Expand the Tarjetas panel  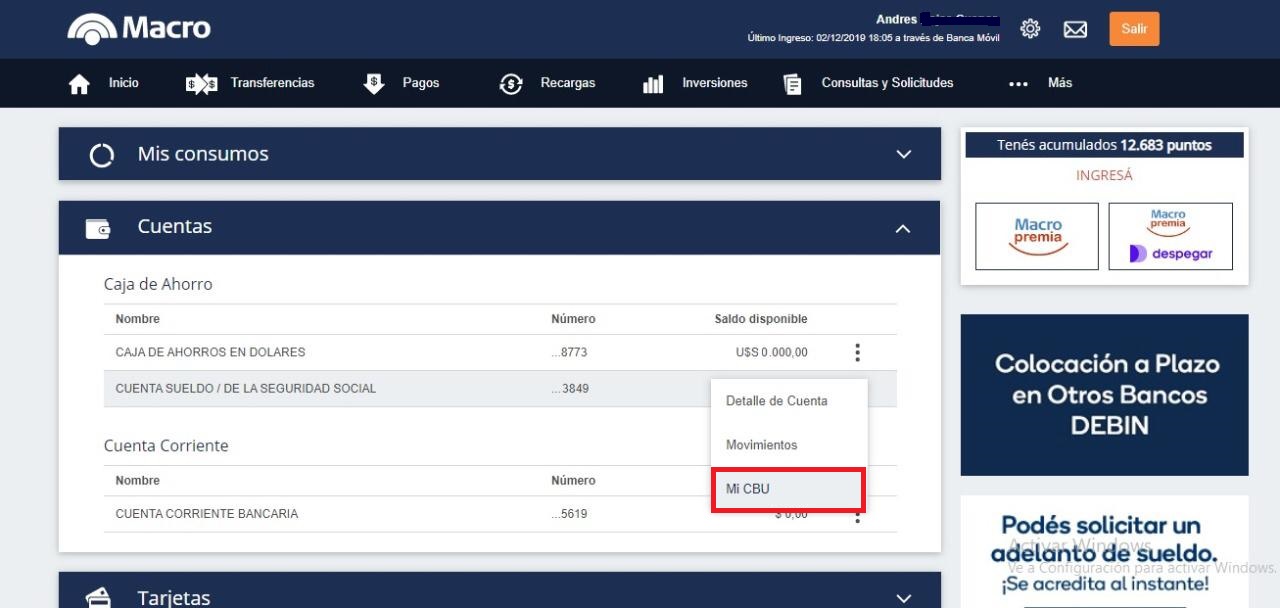pos(903,596)
